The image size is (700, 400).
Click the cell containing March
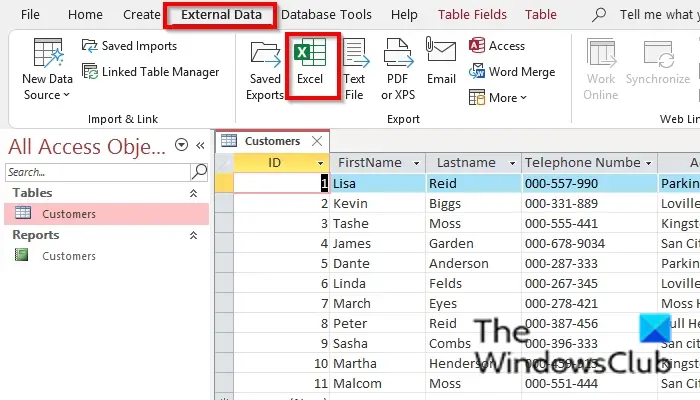(378, 304)
